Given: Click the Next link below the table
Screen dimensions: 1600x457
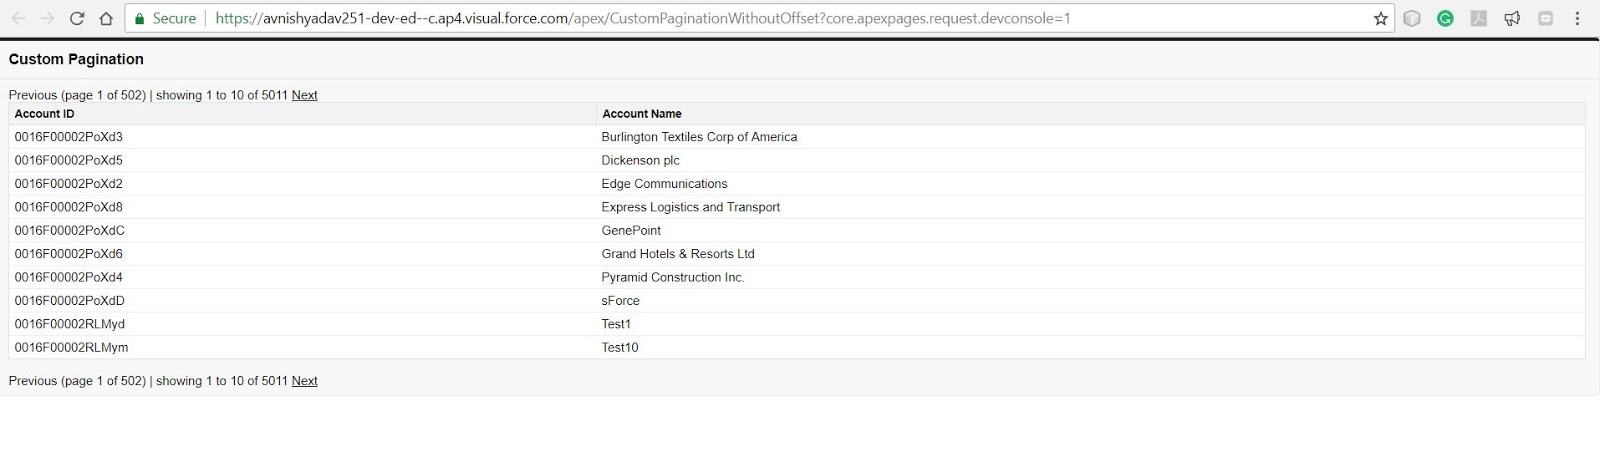Looking at the screenshot, I should tap(304, 381).
